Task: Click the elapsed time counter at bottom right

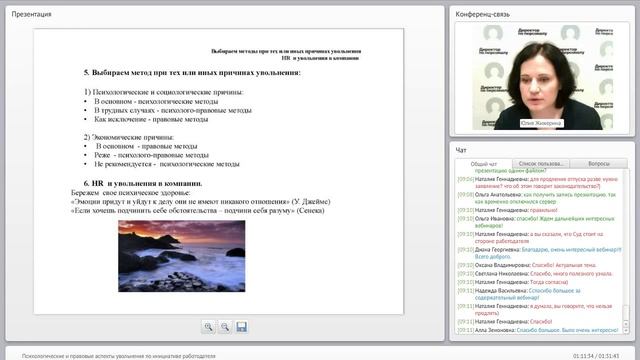Action: [596, 356]
